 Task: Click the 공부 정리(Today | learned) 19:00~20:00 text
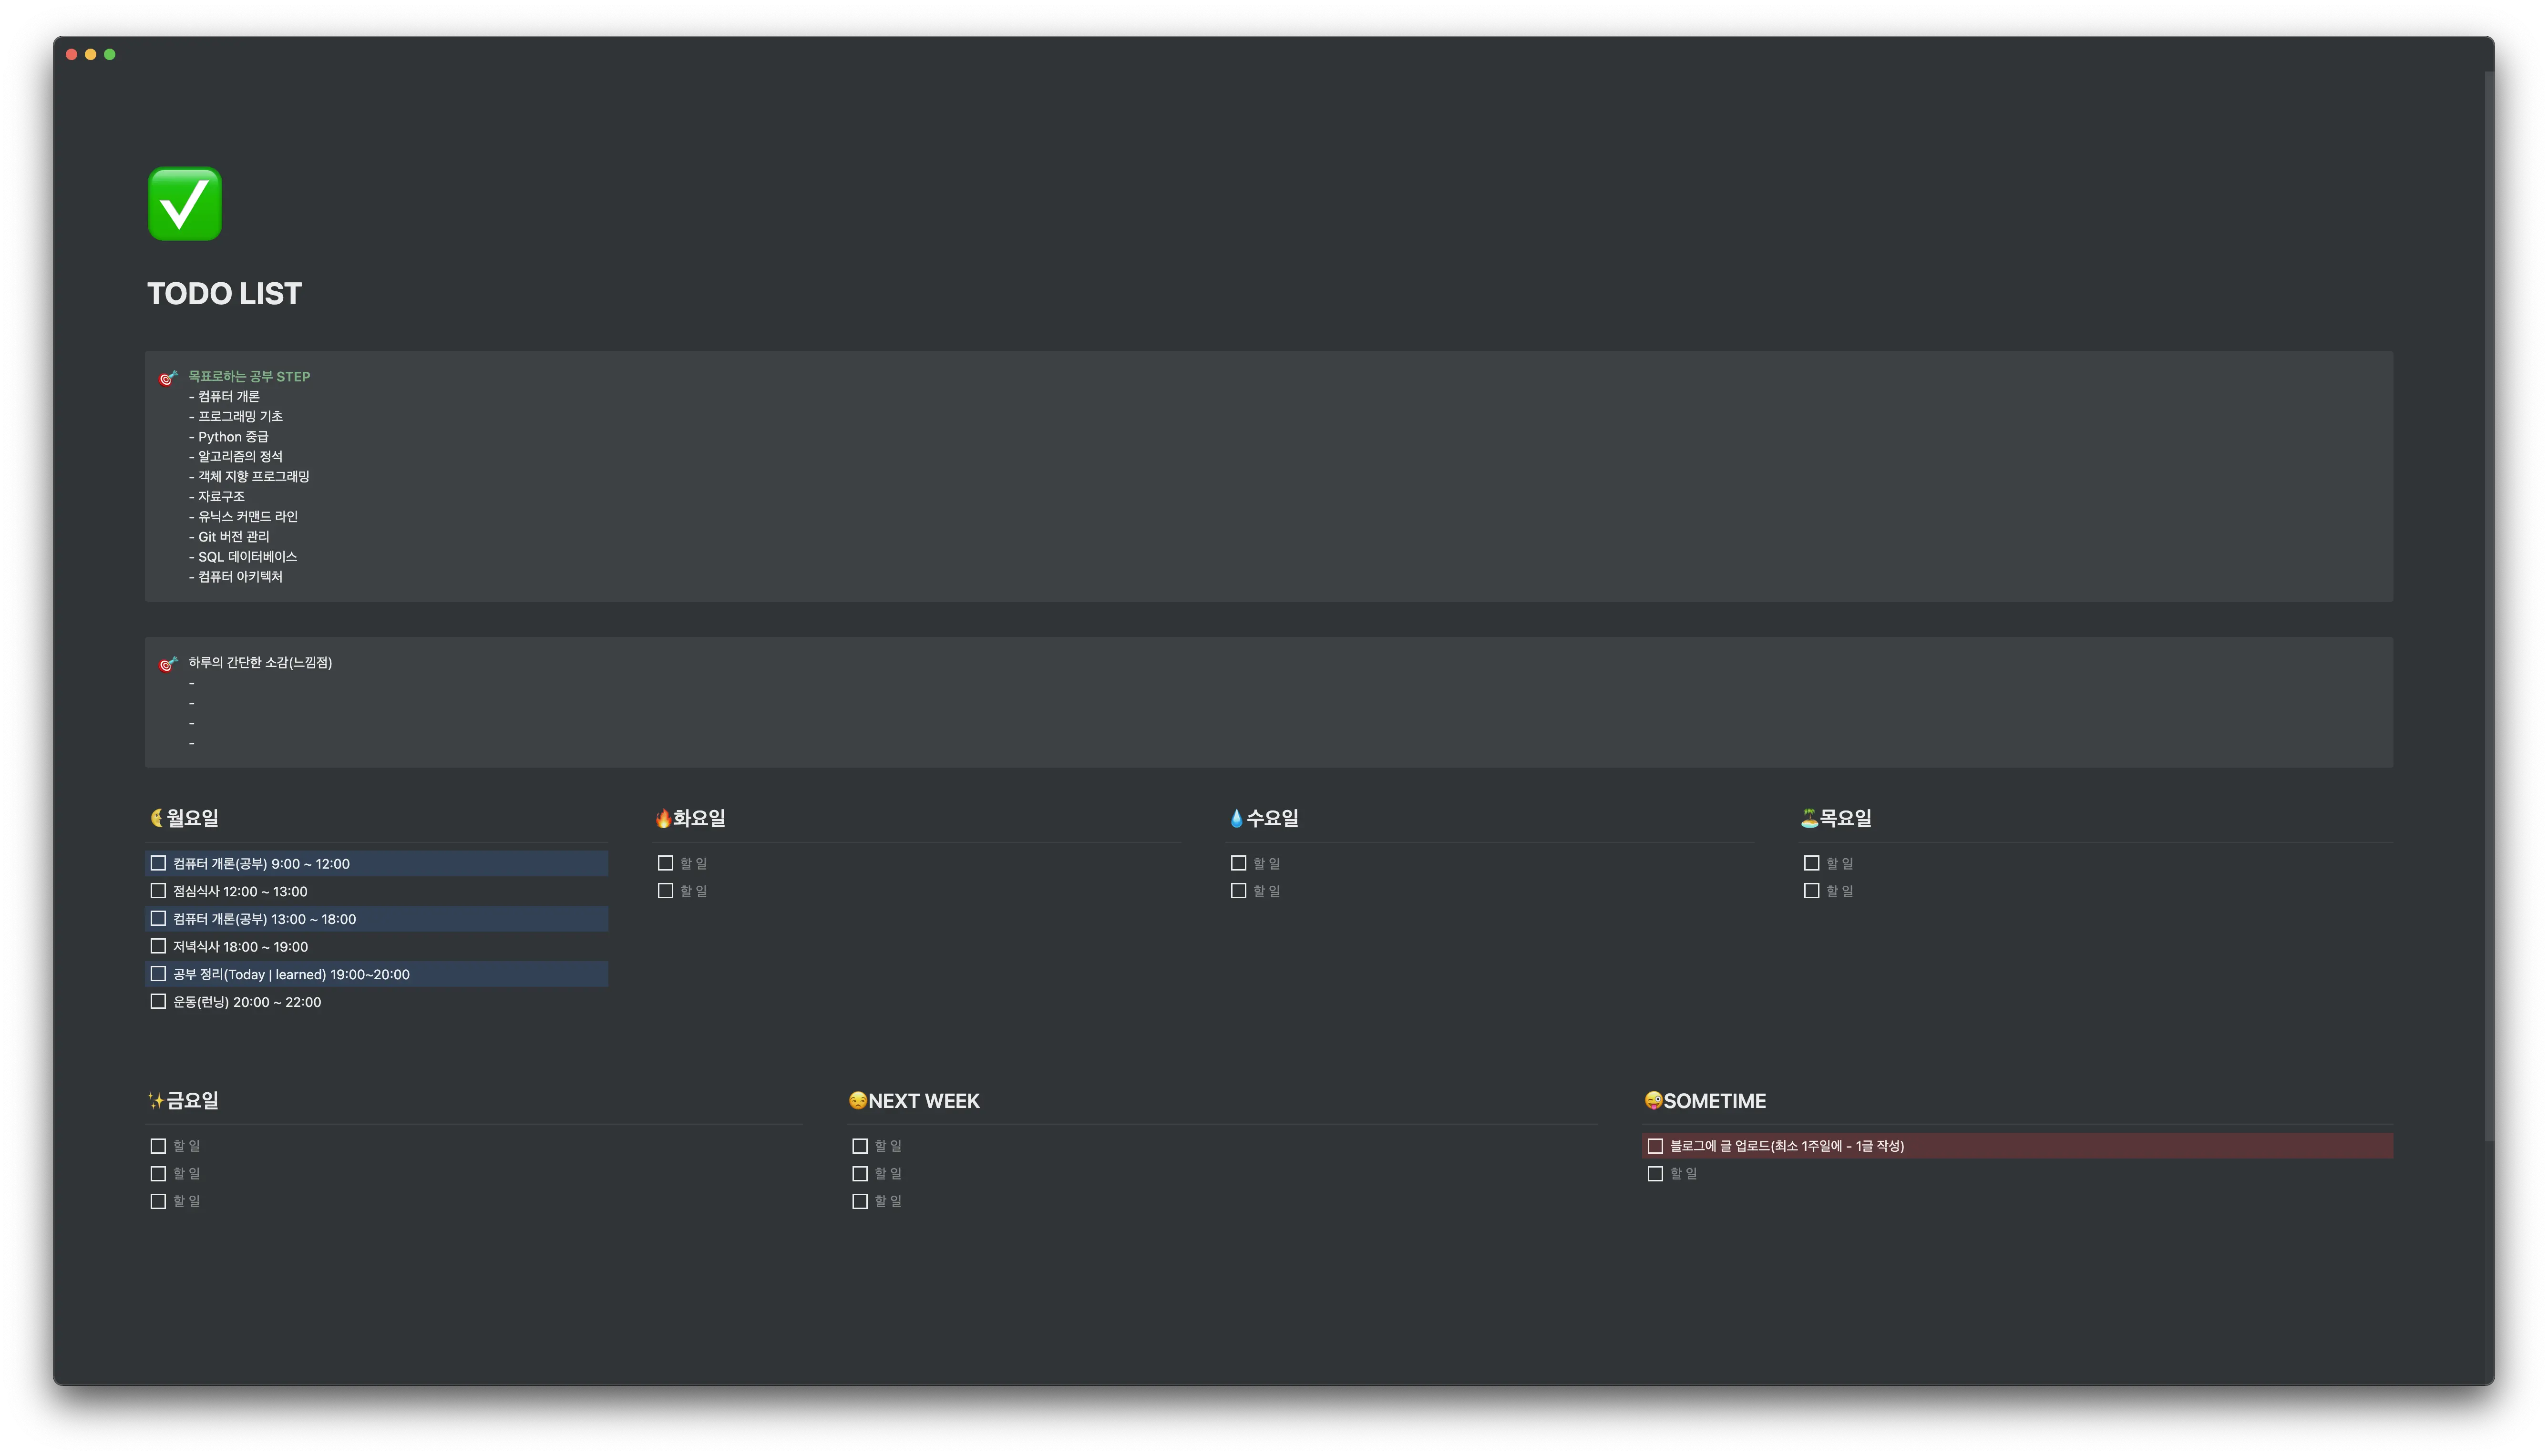[x=291, y=974]
